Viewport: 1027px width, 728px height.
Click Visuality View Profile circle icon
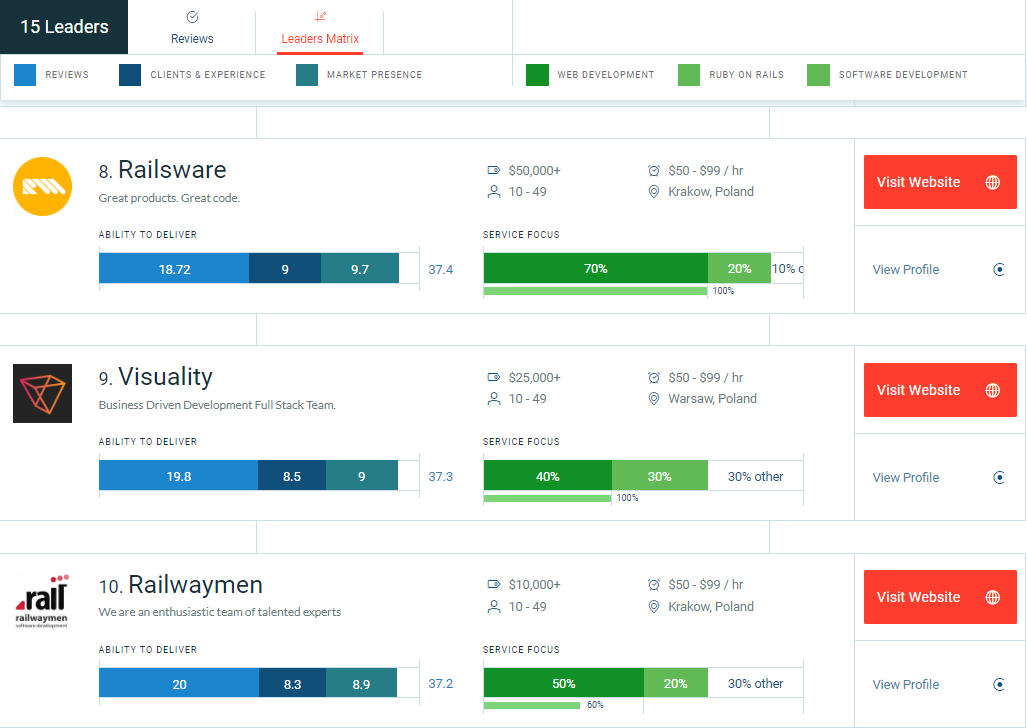click(999, 477)
